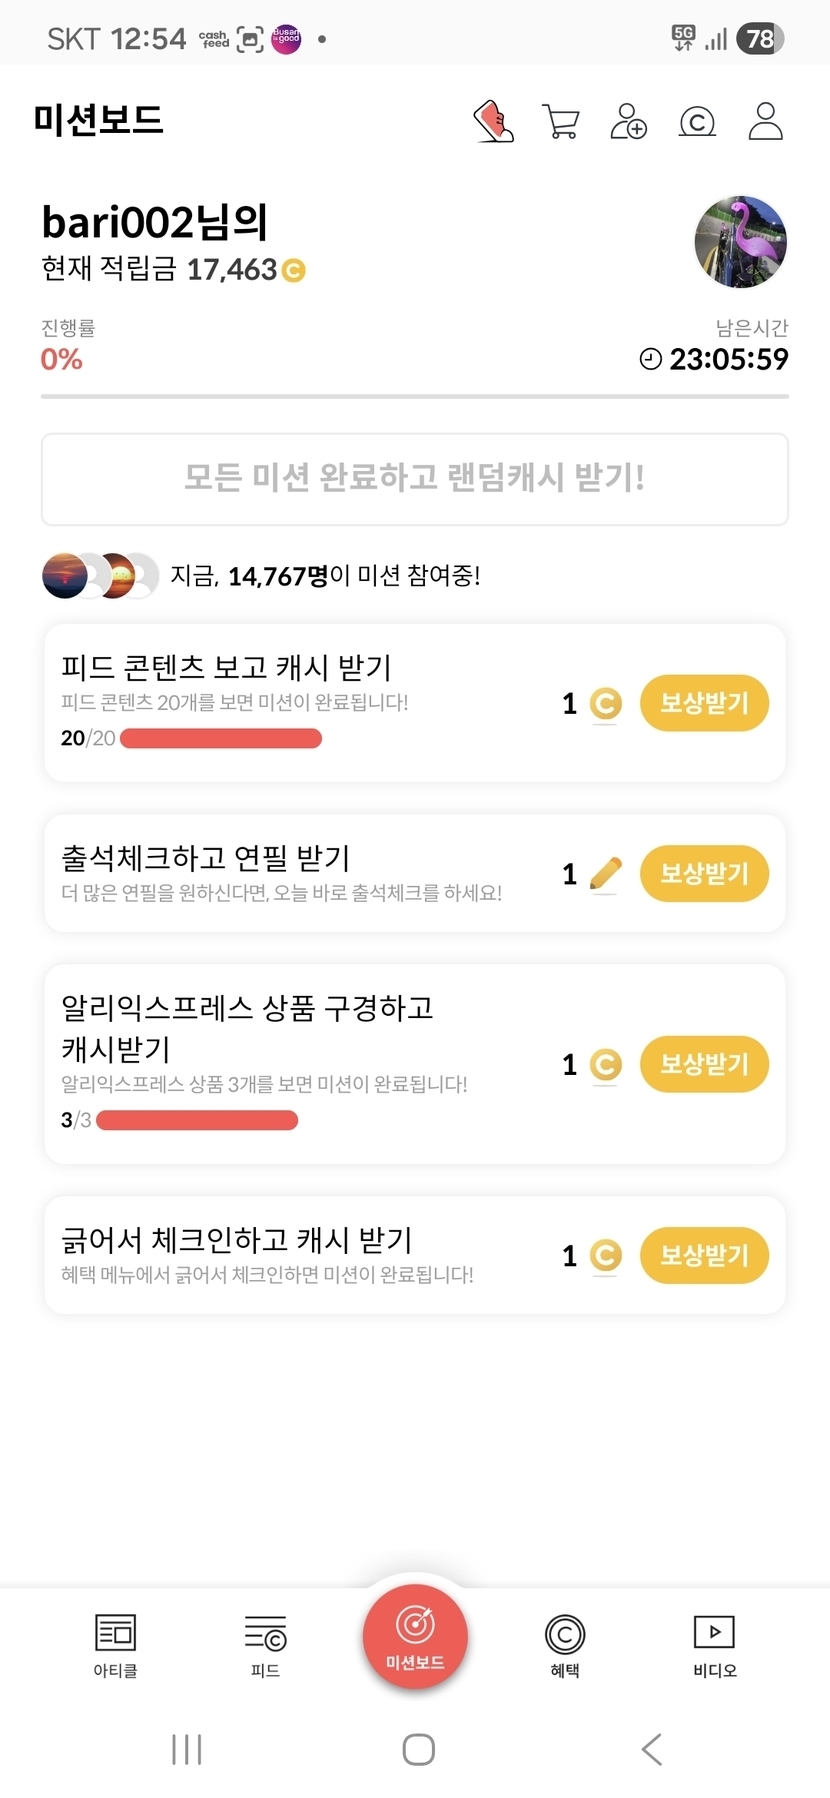Claim reward for feed content mission
The image size is (830, 1798).
click(704, 703)
